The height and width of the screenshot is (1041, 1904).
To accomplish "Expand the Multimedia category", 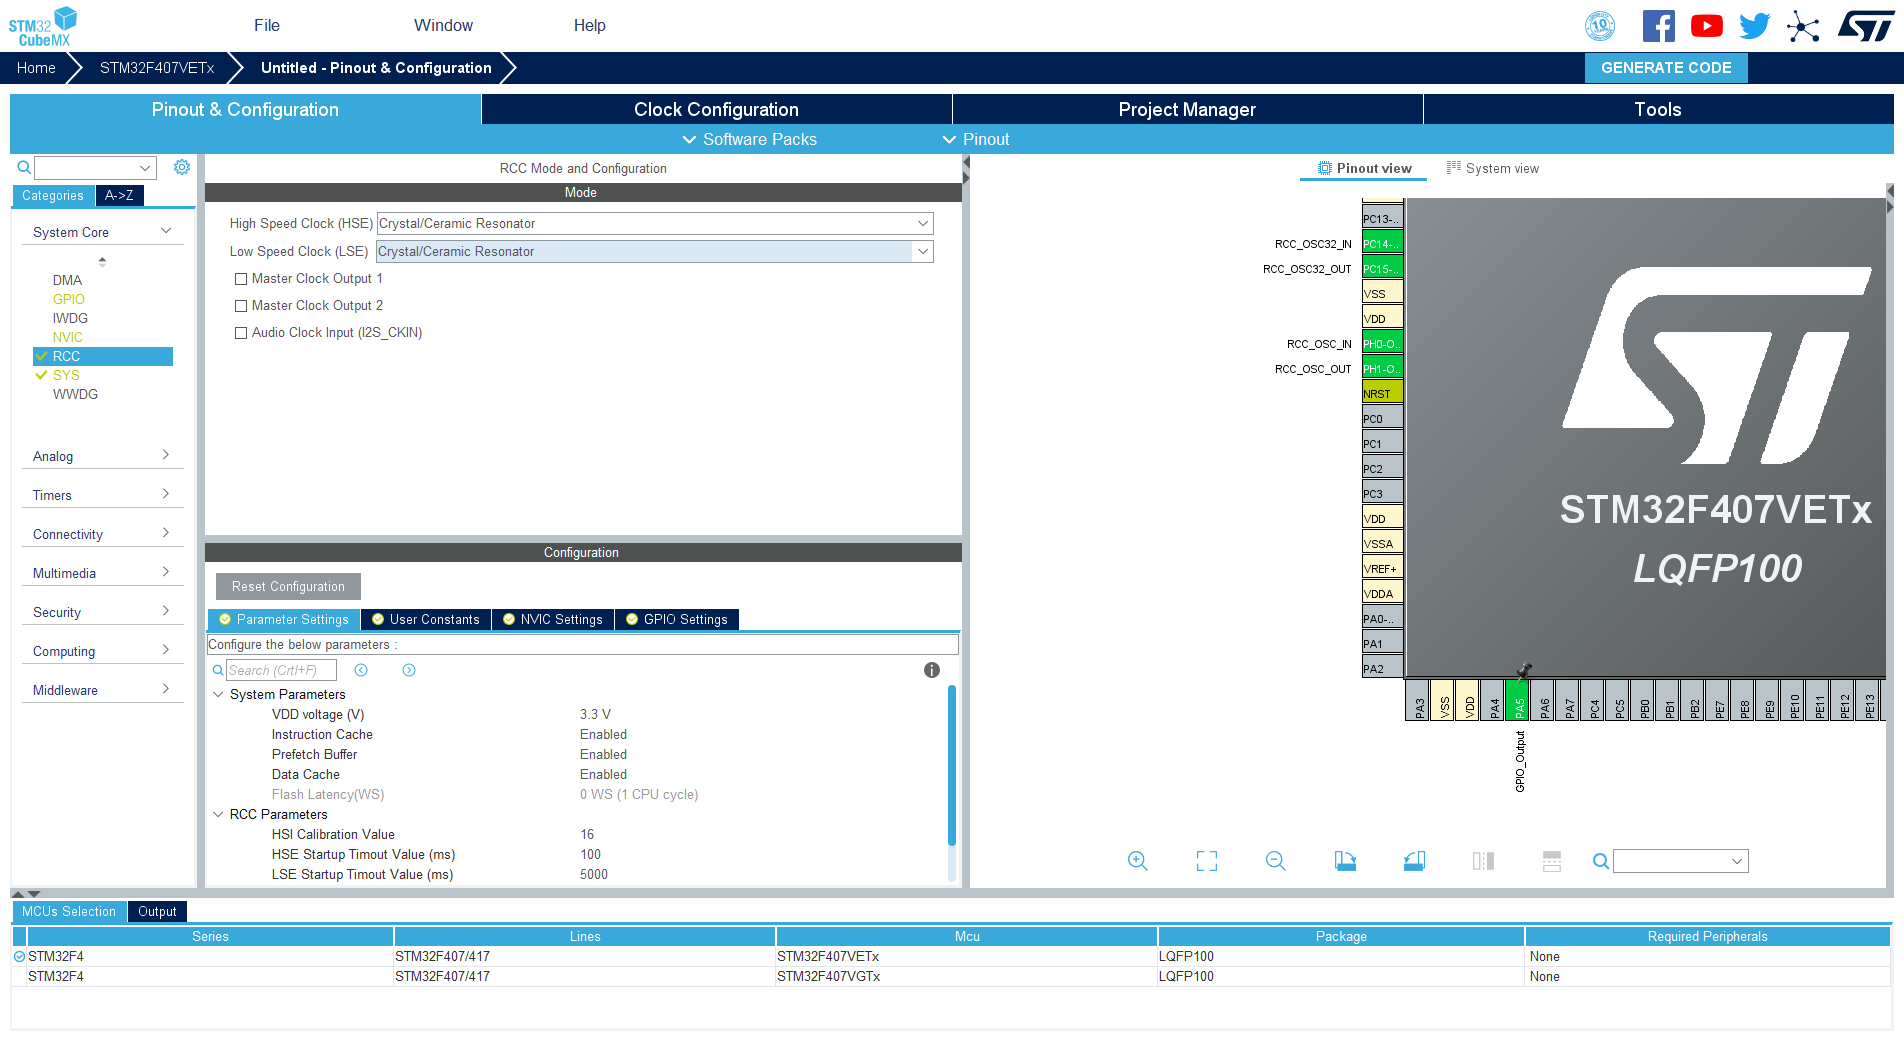I will click(102, 573).
